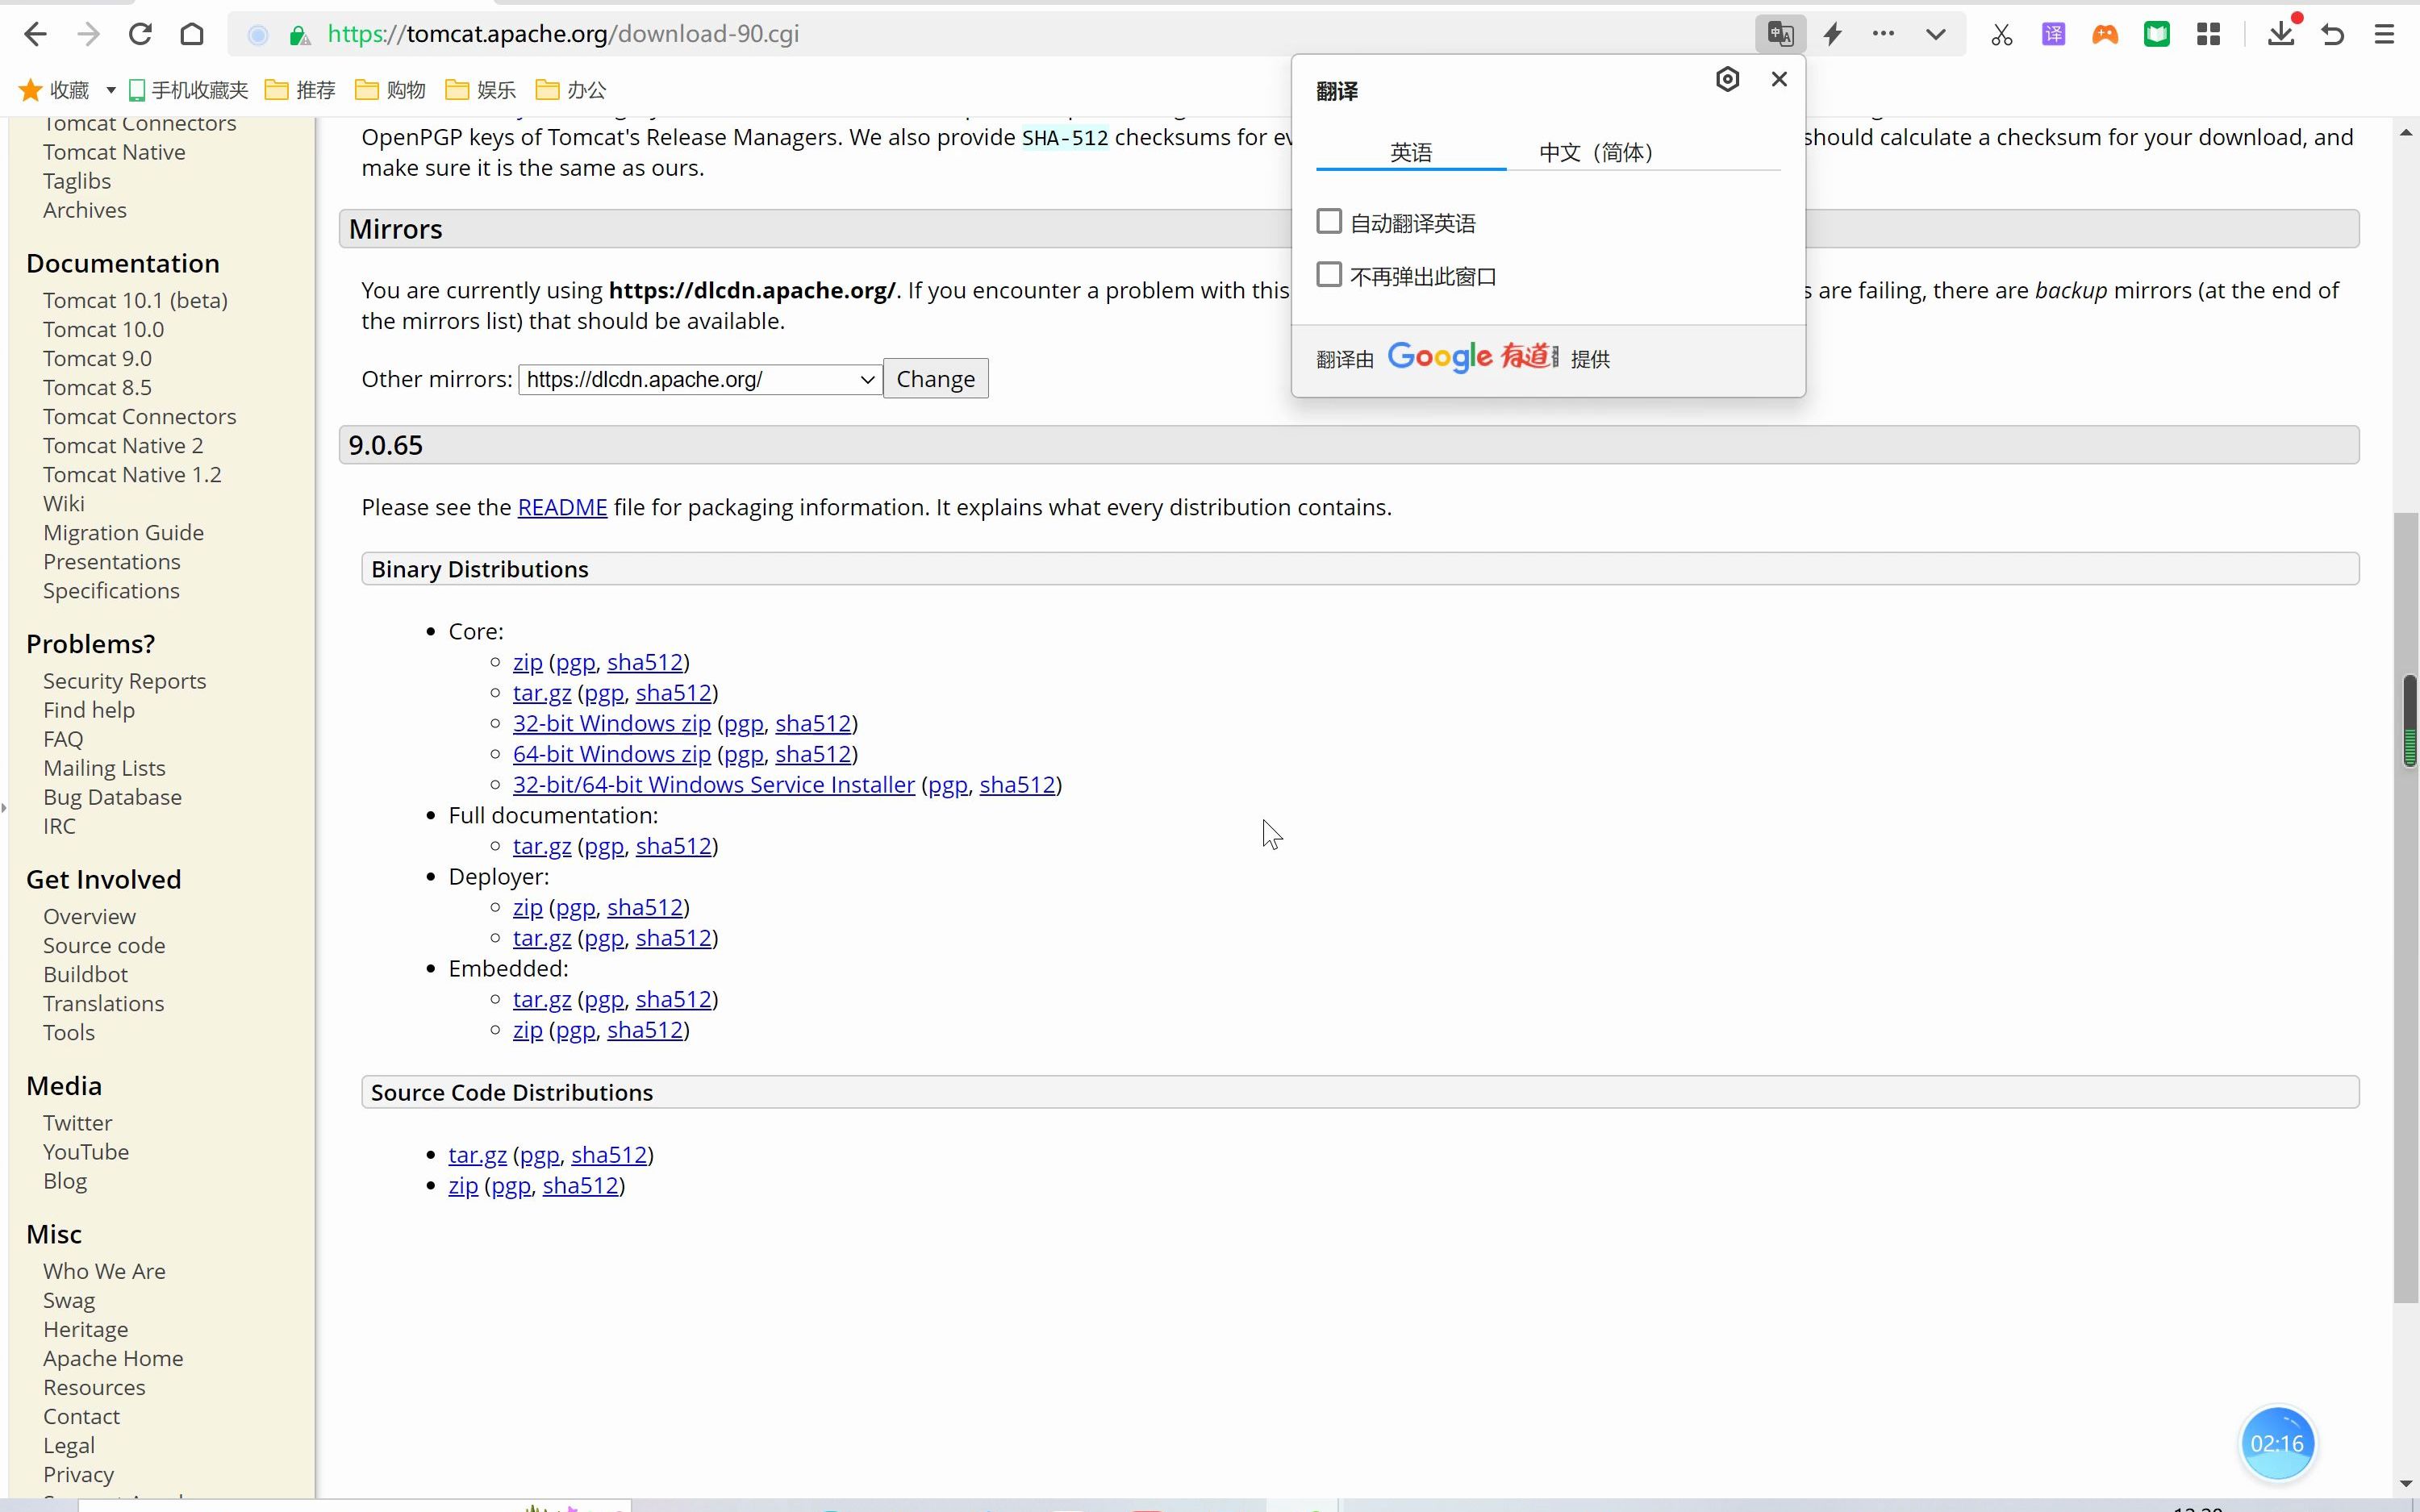Go to browser home page
Image resolution: width=2420 pixels, height=1512 pixels.
tap(192, 34)
